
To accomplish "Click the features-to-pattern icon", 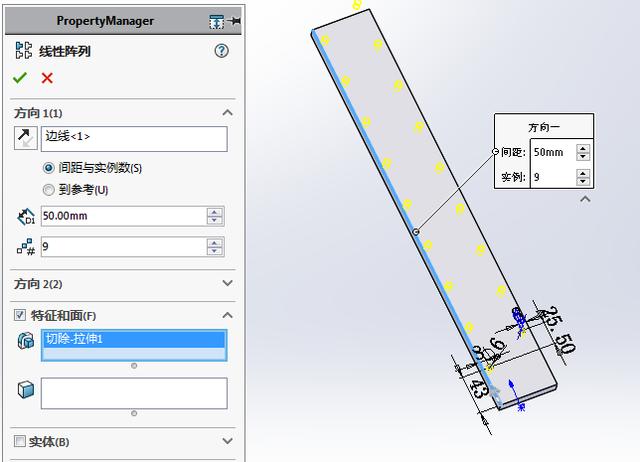I will click(26, 340).
